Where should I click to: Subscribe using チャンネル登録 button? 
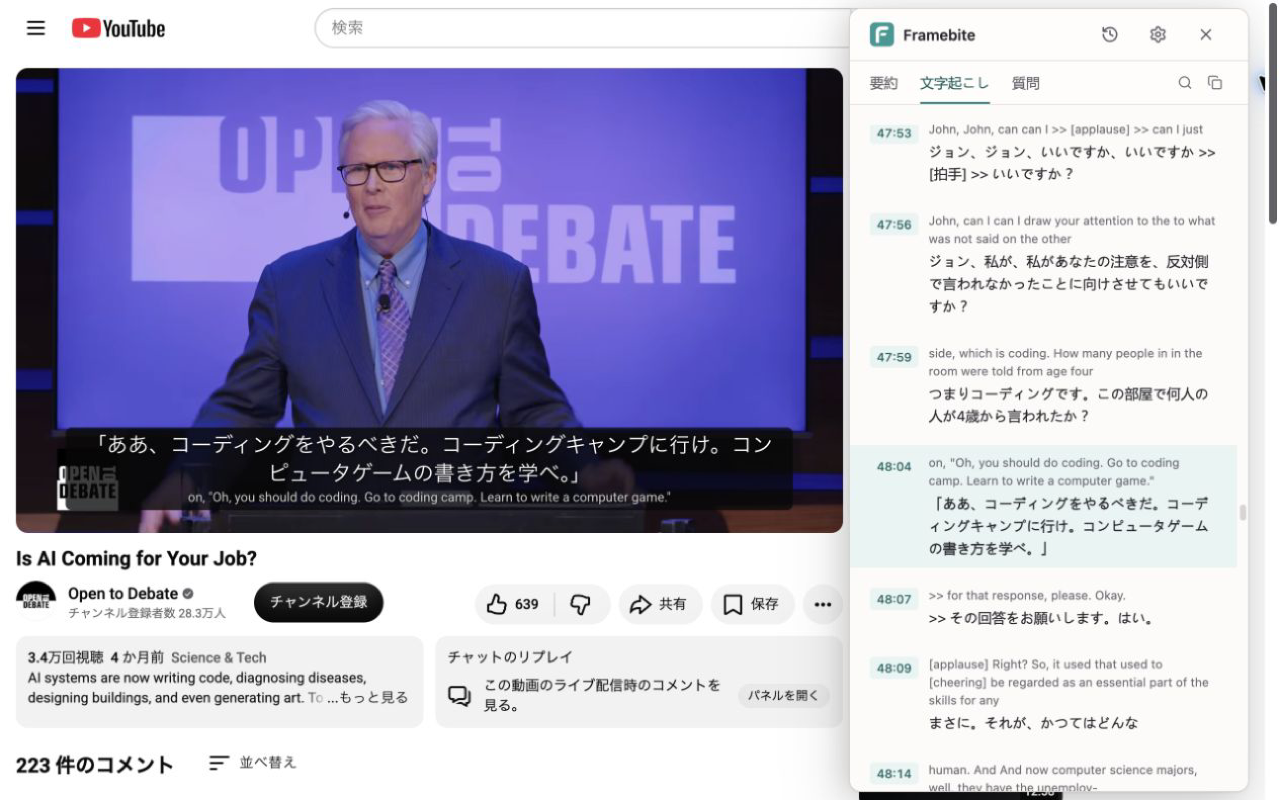(x=319, y=602)
